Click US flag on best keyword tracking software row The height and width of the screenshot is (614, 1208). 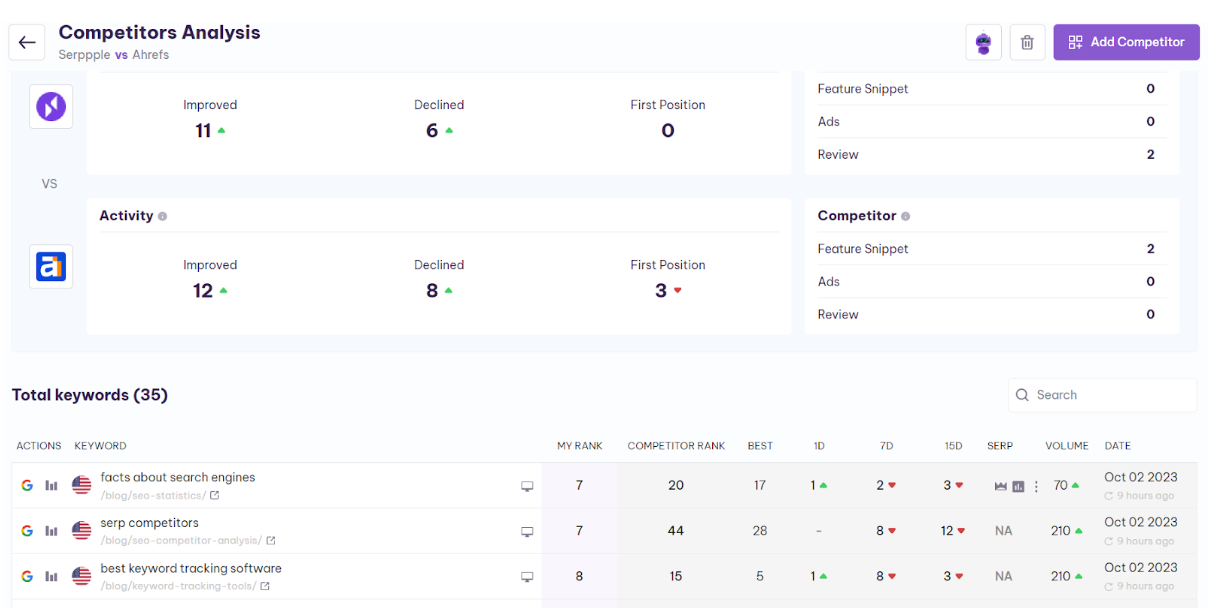(82, 576)
